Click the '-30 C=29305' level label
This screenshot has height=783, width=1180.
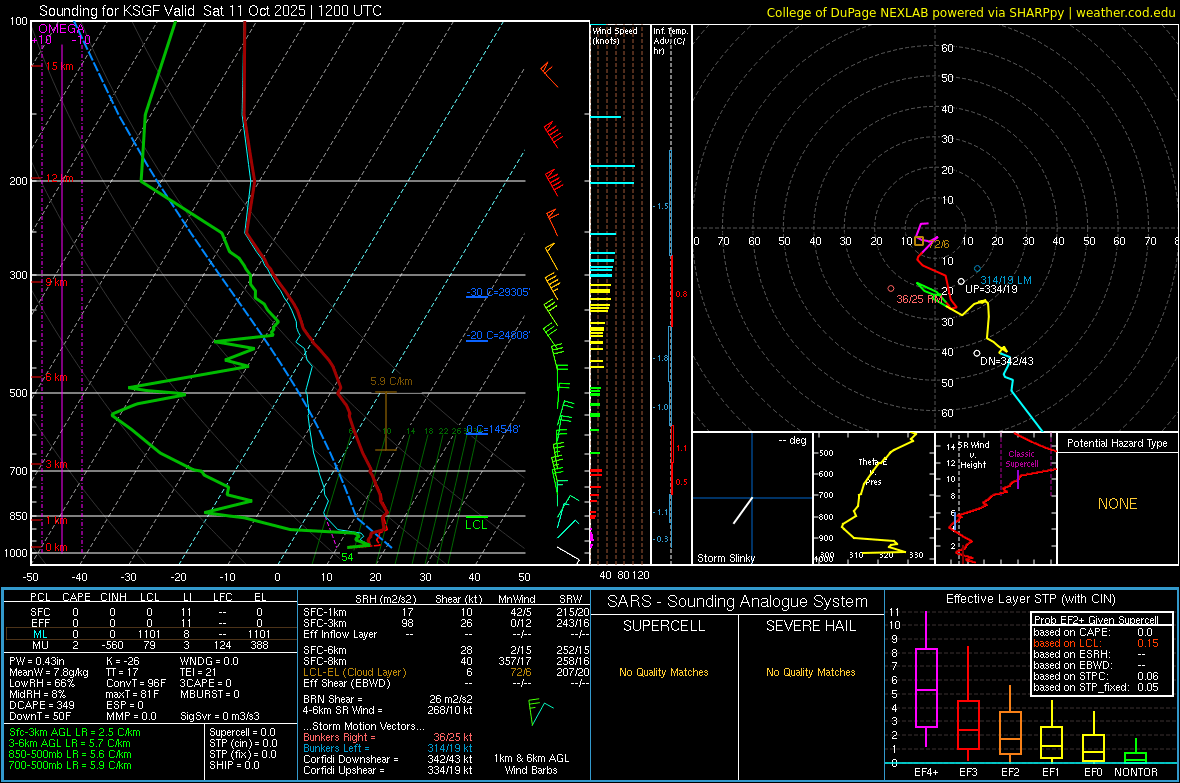click(498, 292)
